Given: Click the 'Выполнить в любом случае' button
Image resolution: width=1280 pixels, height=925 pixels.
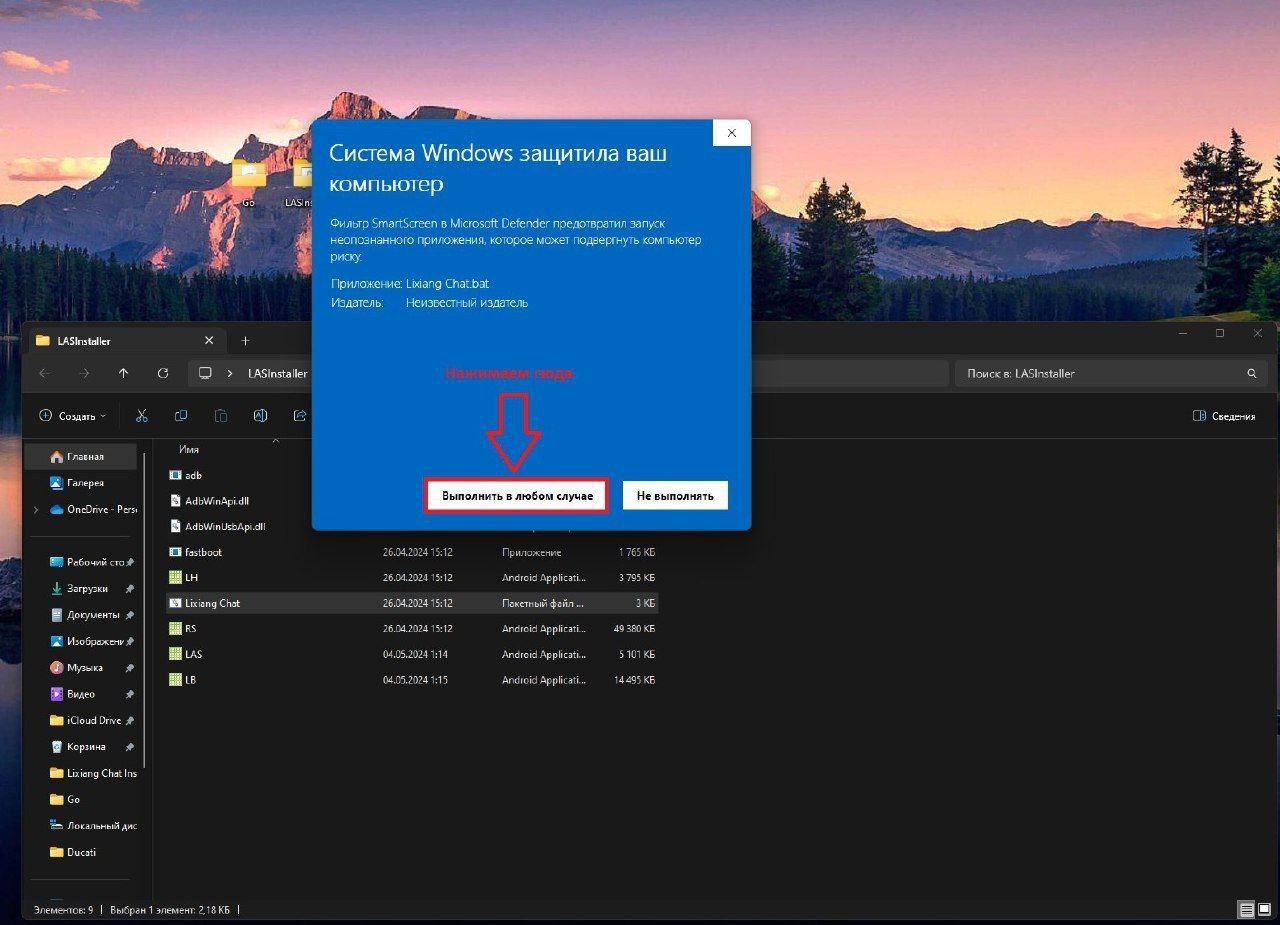Looking at the screenshot, I should [517, 495].
